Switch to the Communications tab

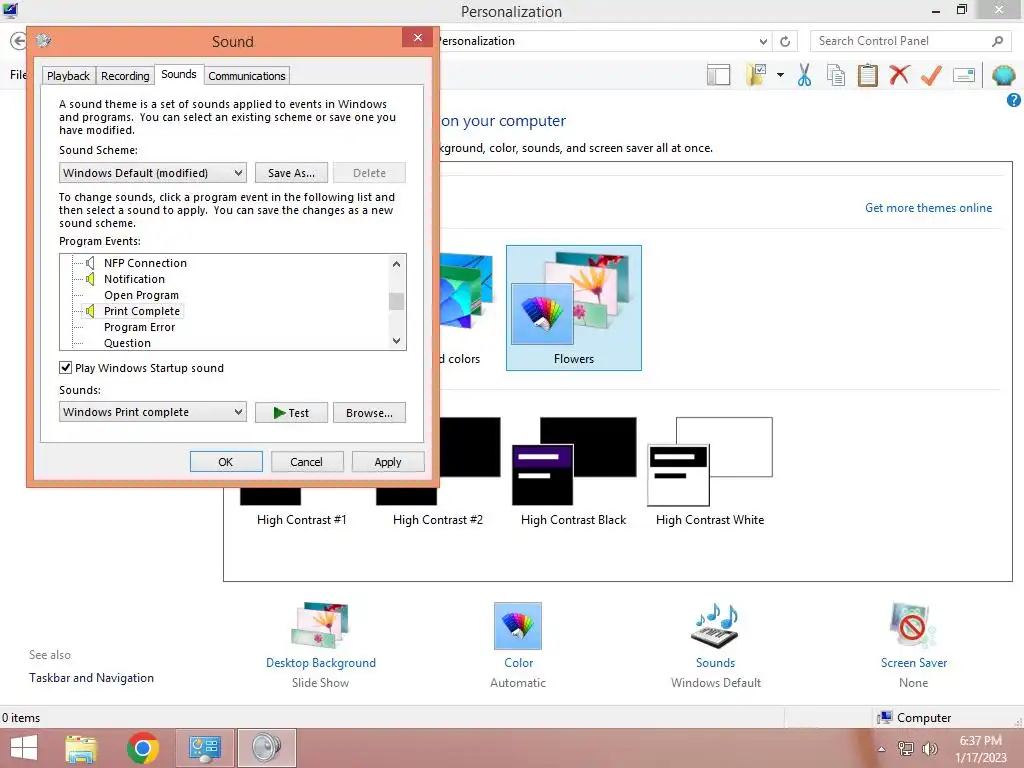[247, 76]
